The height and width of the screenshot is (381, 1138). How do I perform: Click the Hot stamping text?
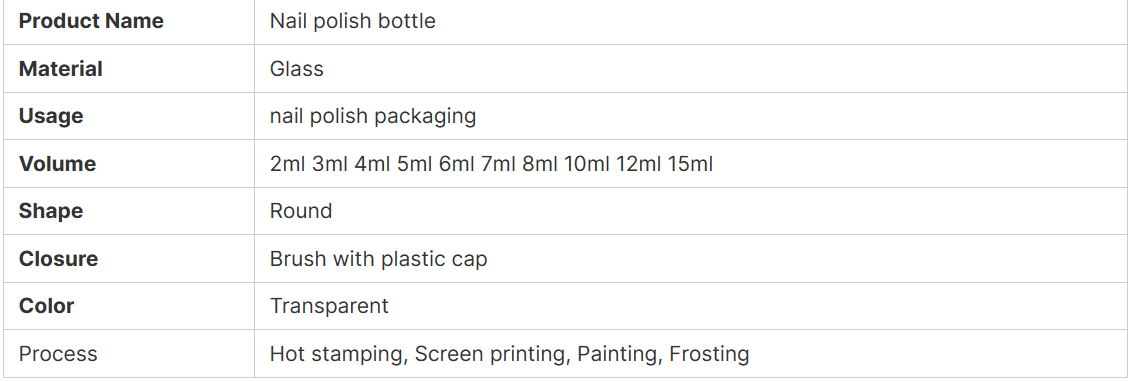(x=337, y=354)
